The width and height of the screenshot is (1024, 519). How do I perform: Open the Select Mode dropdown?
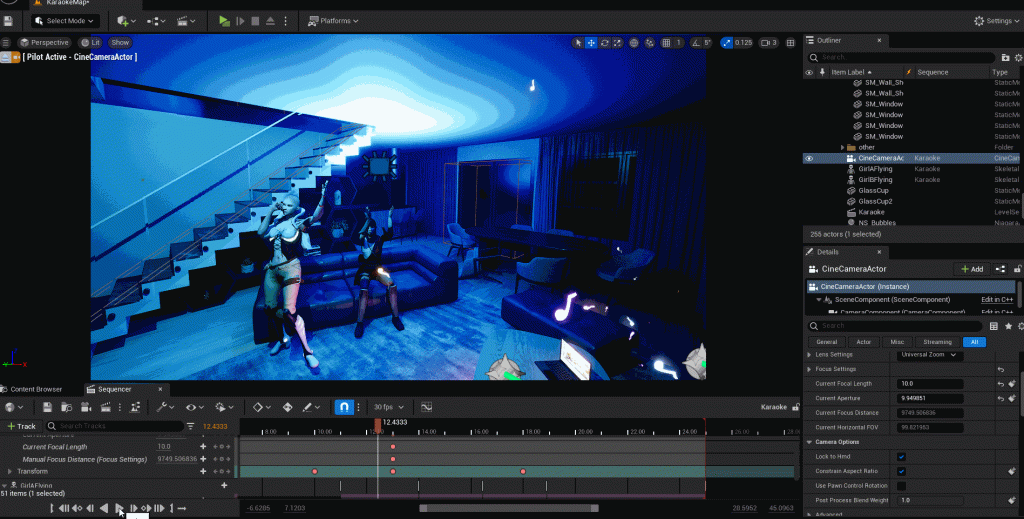pyautogui.click(x=65, y=20)
